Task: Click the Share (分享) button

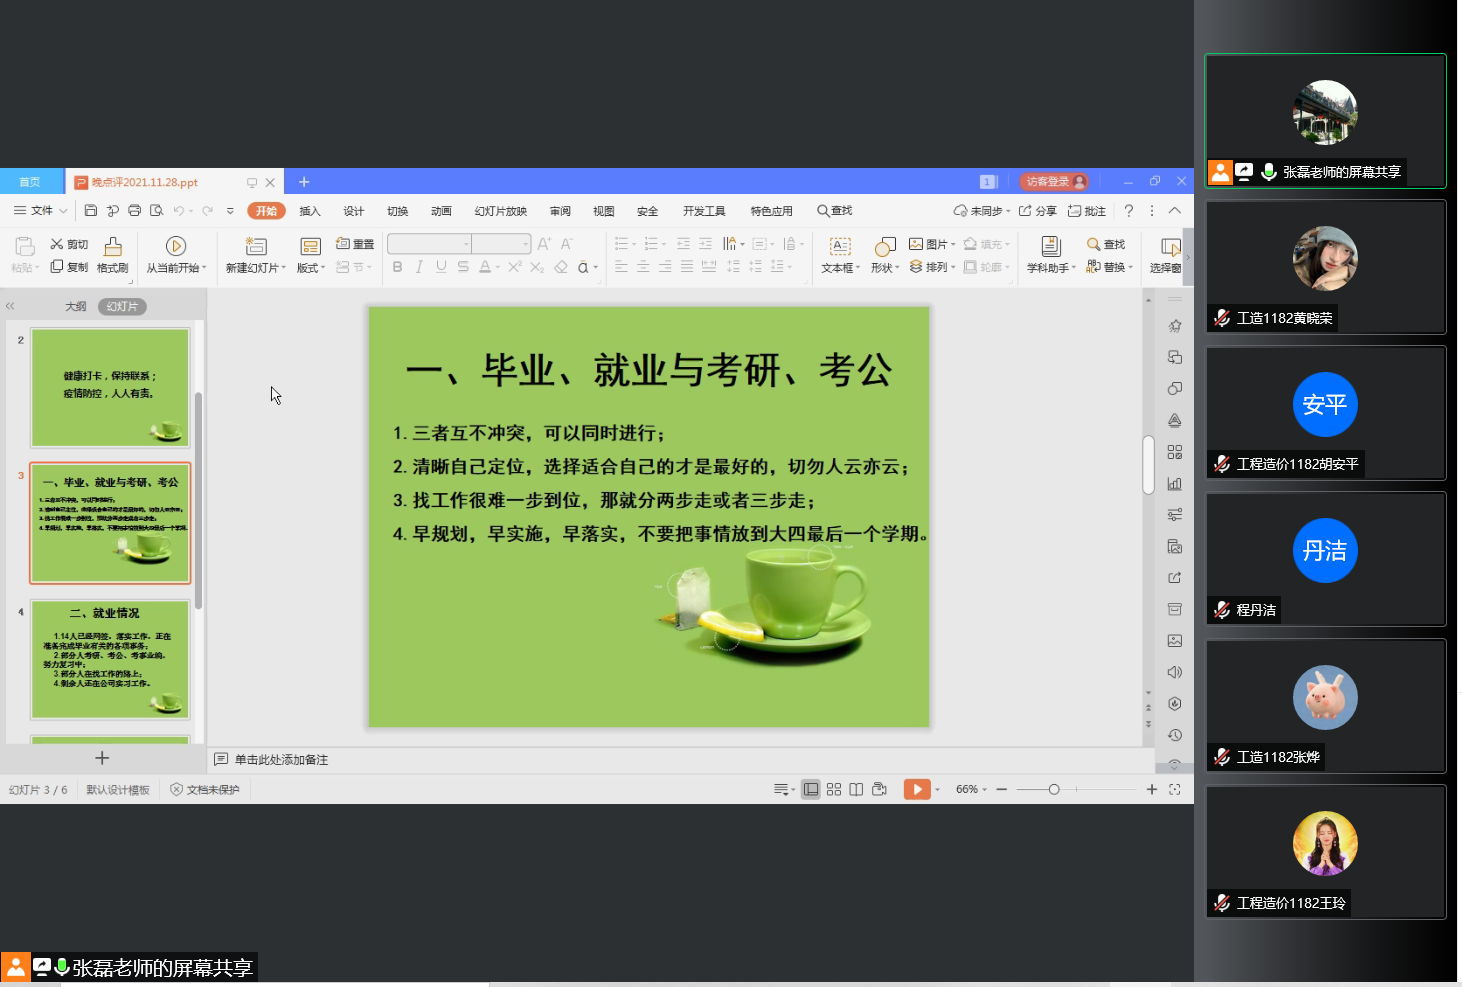Action: (x=1038, y=211)
